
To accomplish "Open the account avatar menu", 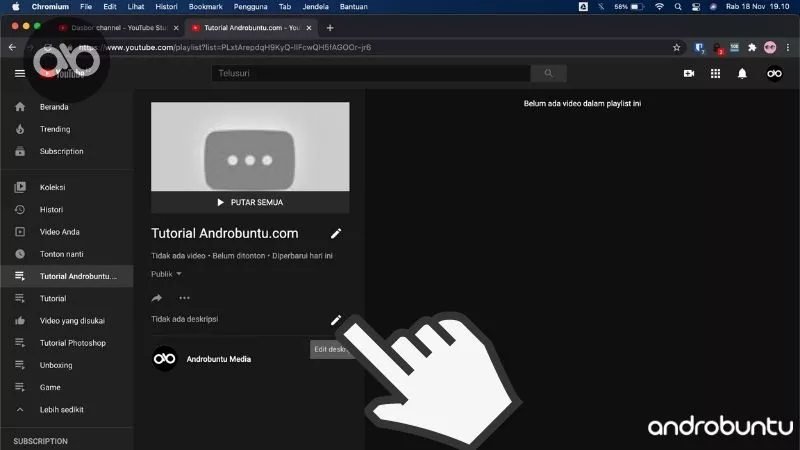I will (774, 73).
